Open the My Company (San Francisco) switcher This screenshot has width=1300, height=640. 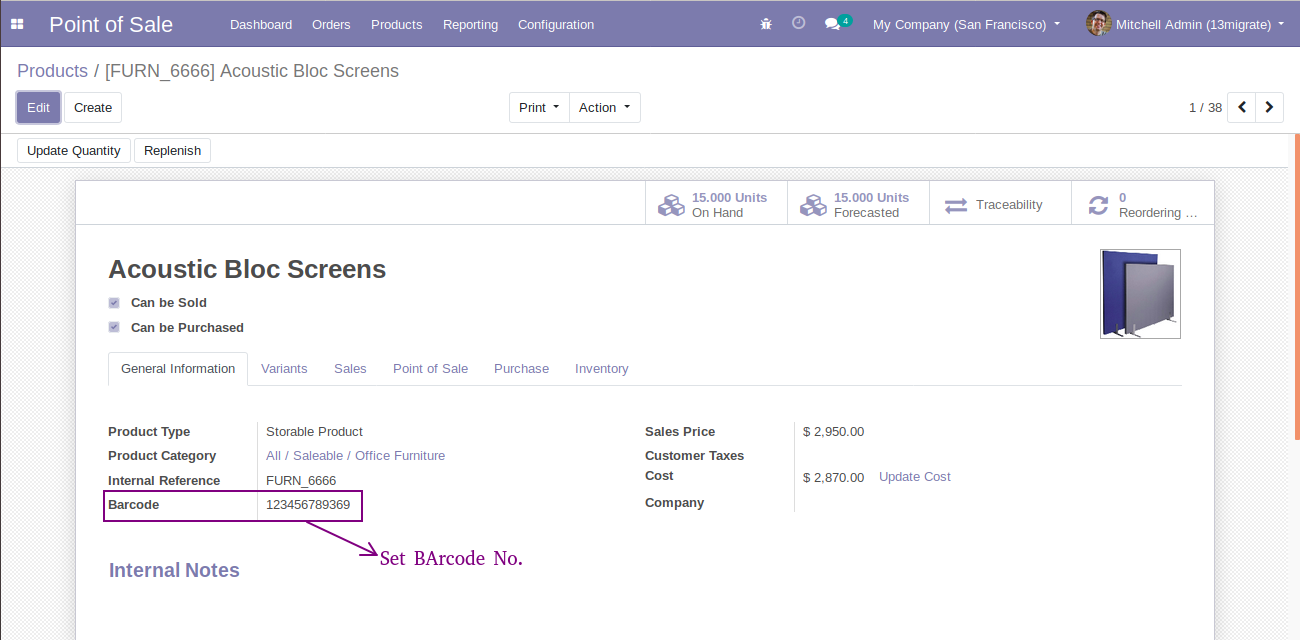(x=966, y=24)
